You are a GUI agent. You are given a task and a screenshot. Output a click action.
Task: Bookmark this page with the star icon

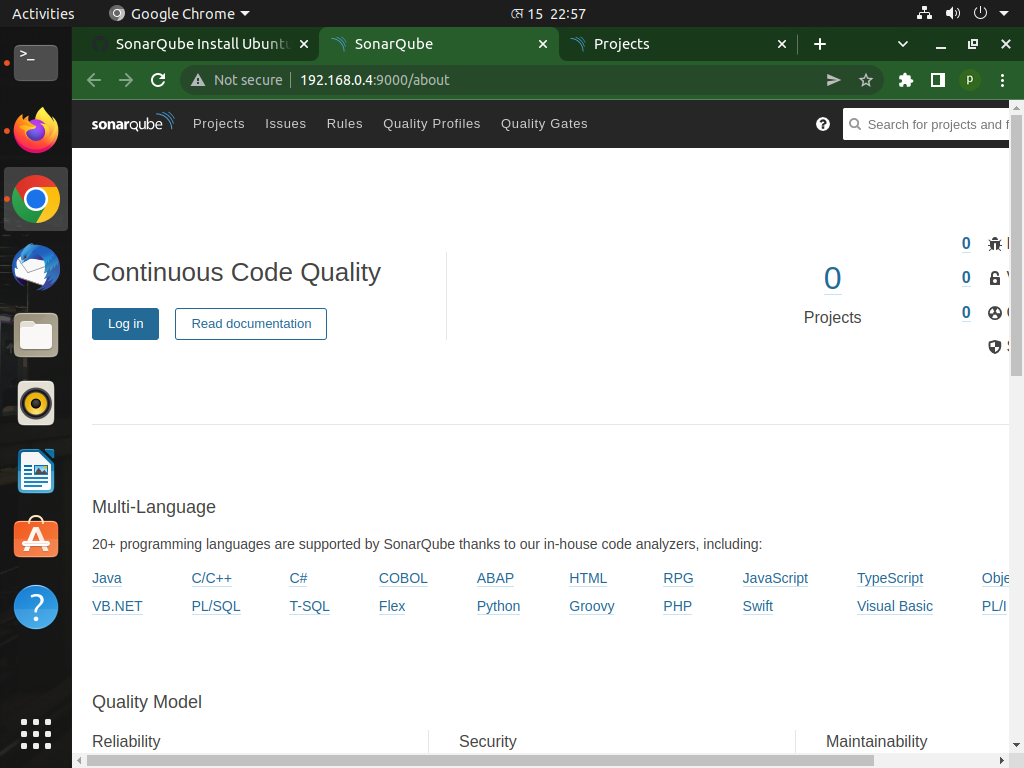point(866,80)
